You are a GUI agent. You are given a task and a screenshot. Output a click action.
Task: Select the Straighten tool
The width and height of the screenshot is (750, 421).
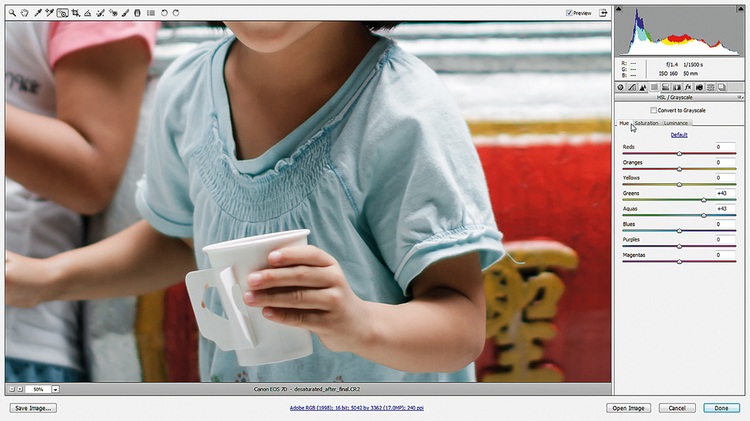[88, 13]
